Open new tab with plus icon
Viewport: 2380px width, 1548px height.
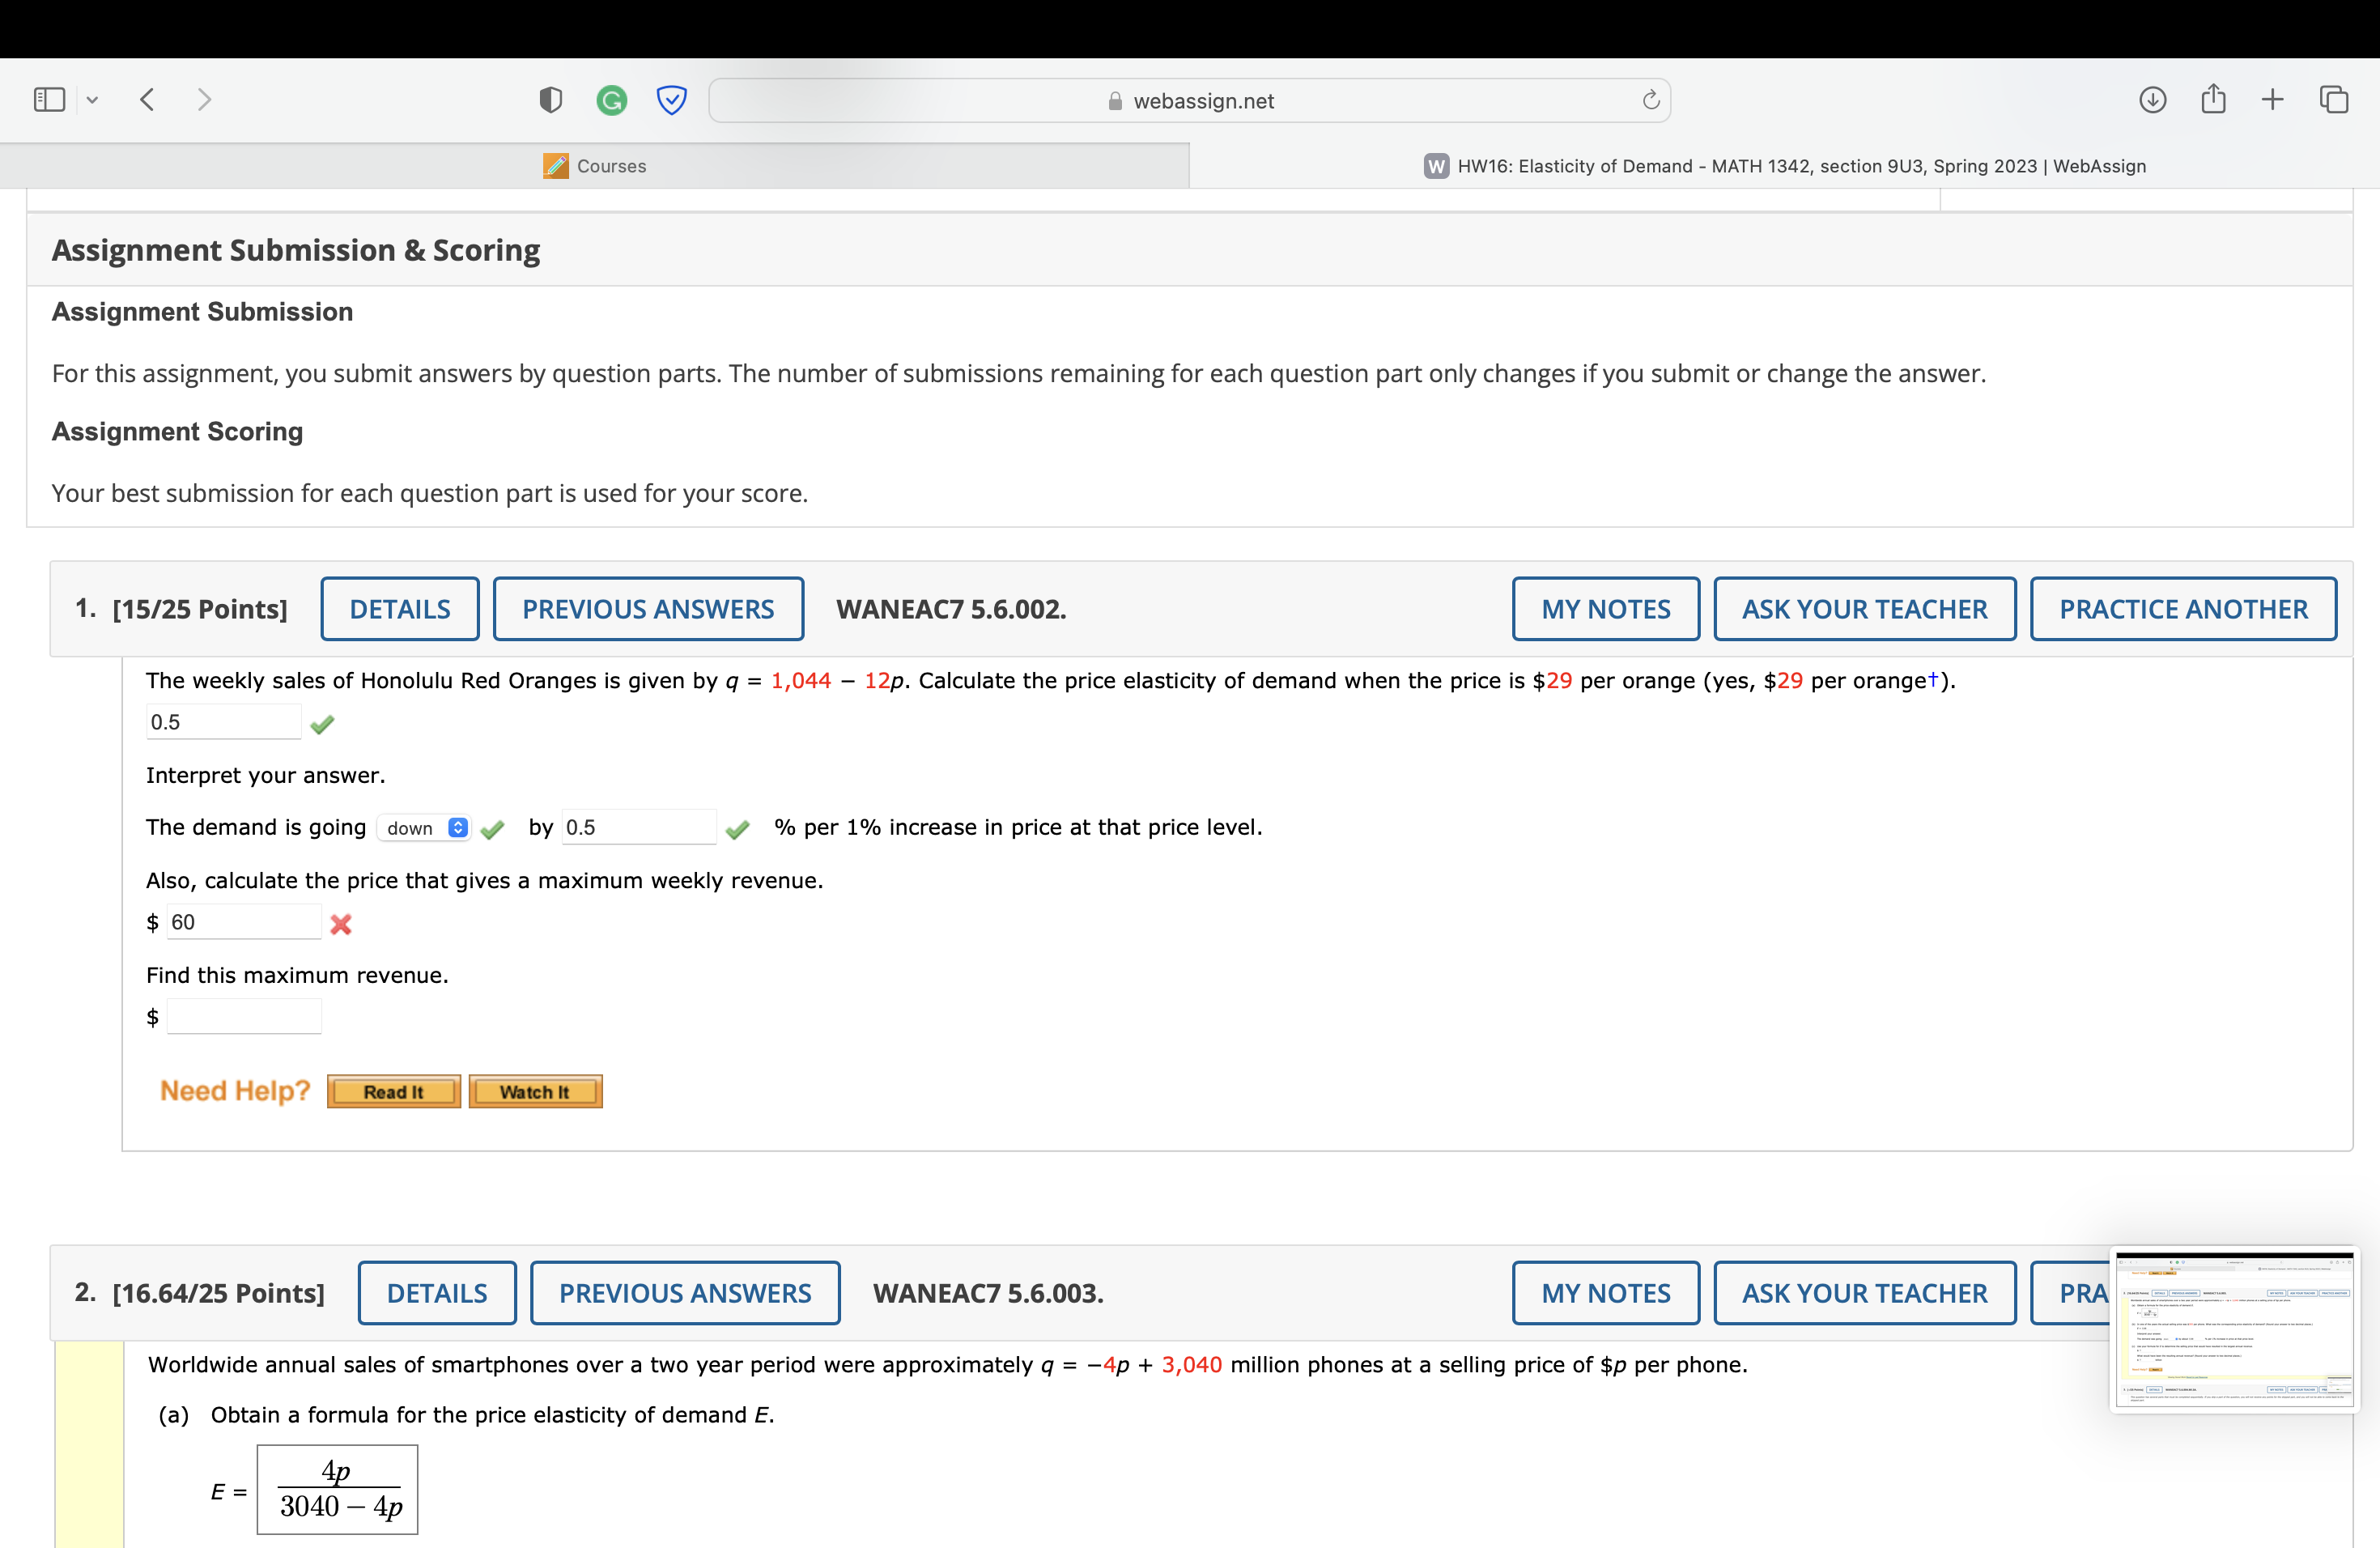(x=2272, y=99)
